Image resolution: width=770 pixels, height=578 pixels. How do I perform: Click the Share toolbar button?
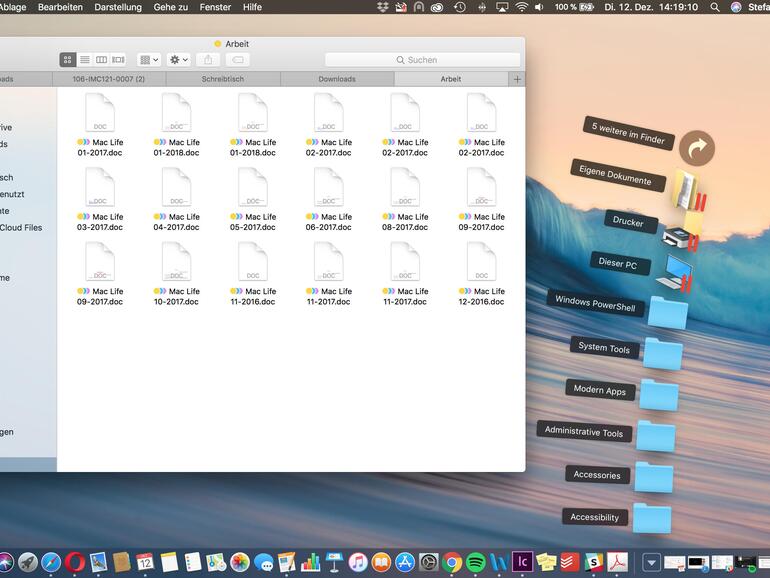coord(208,60)
